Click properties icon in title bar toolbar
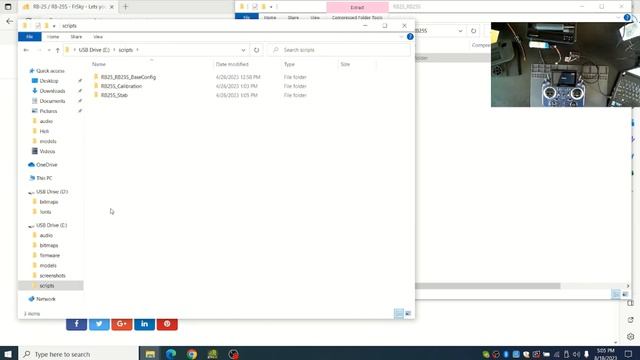640x360 pixels. pyautogui.click(x=38, y=26)
